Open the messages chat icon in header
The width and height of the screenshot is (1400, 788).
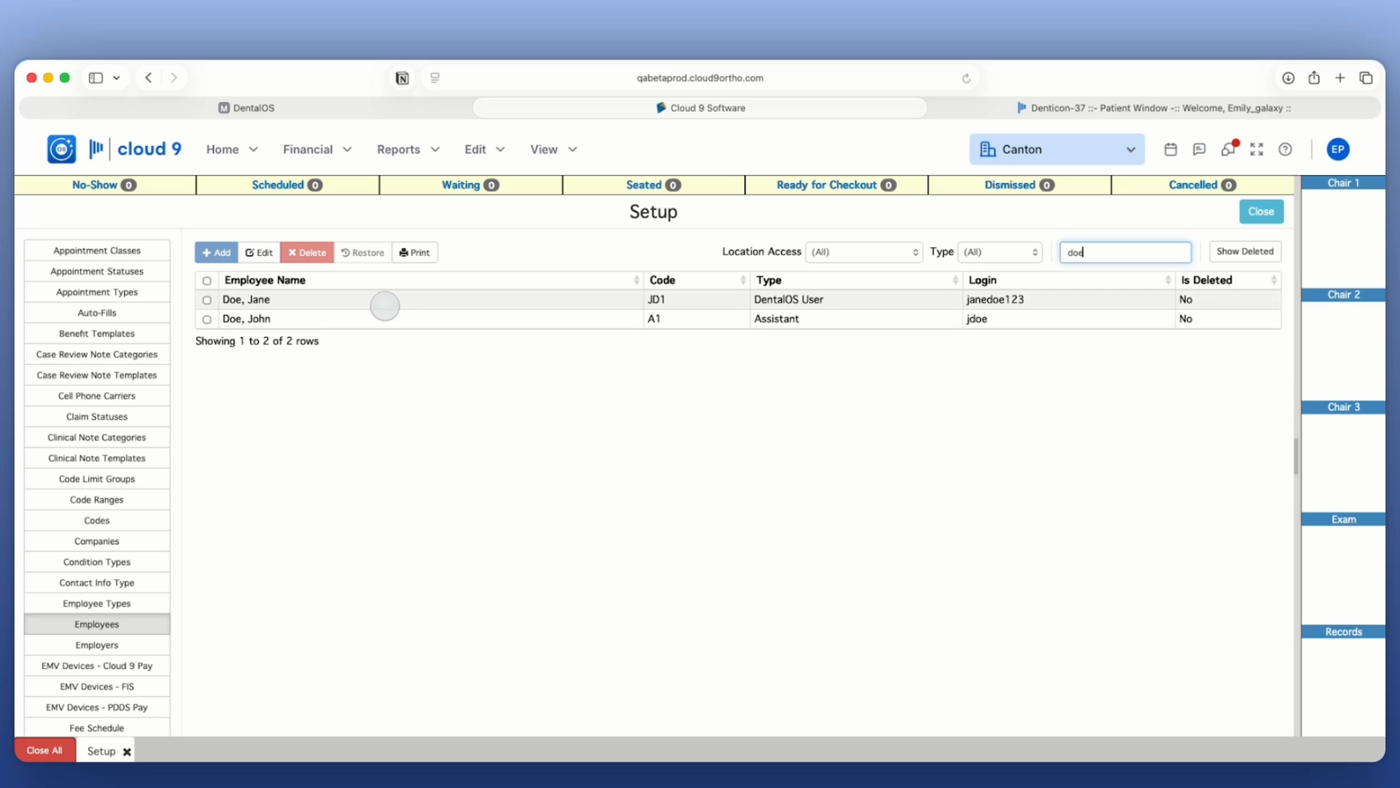[x=1199, y=149]
